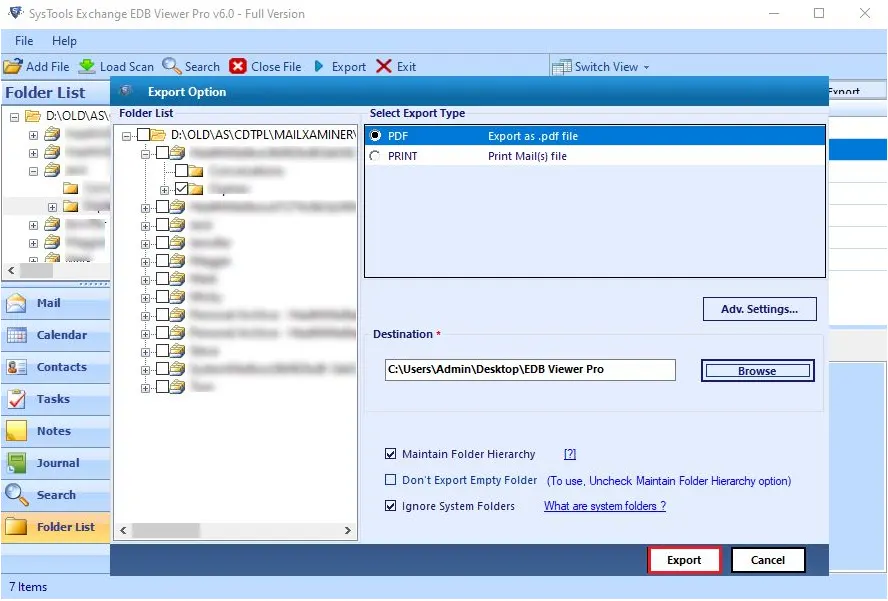The image size is (888, 601).
Task: Switch to the Tasks pane
Action: [56, 399]
